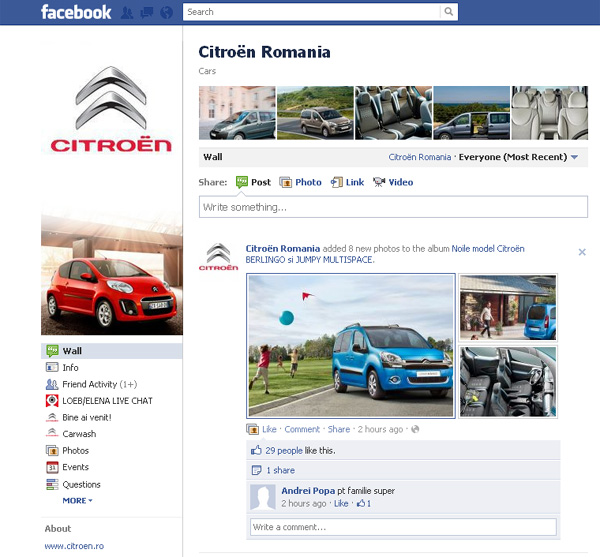Open the notifications globe icon

pos(165,13)
